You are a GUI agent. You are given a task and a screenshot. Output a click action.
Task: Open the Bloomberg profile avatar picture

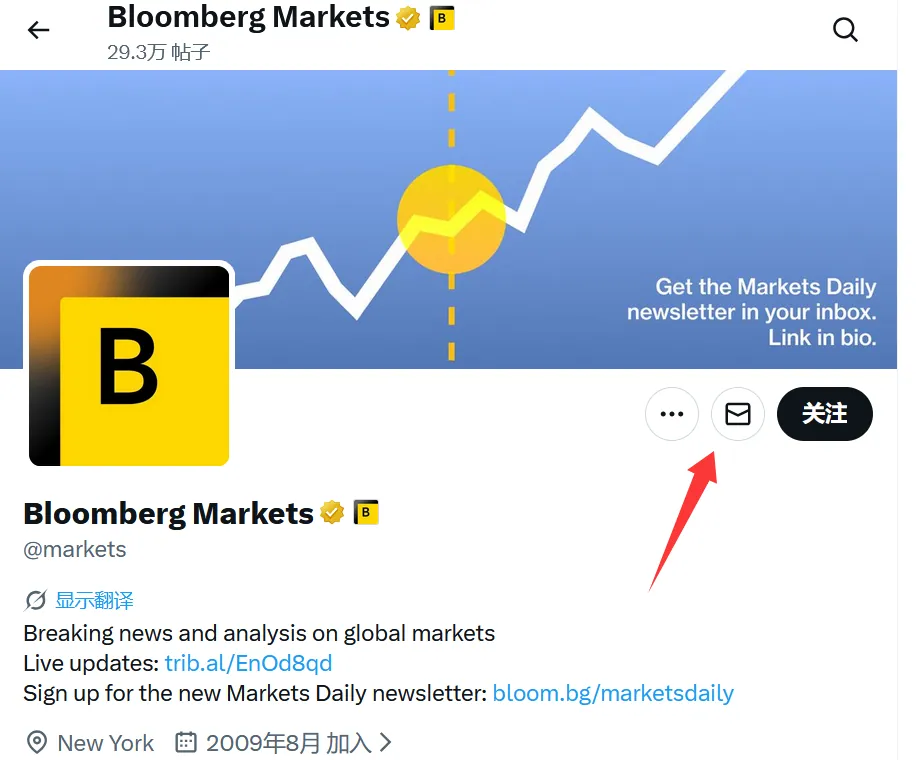click(130, 365)
